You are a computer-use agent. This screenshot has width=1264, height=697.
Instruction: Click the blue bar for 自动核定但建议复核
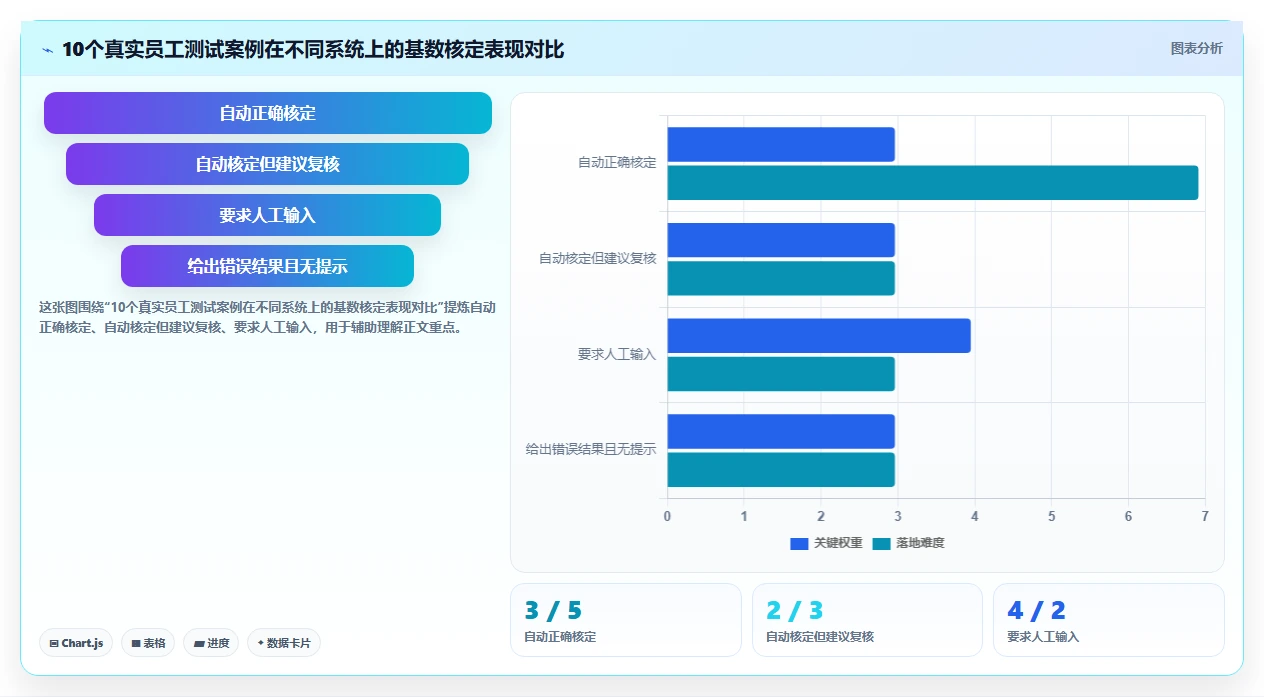coord(781,240)
